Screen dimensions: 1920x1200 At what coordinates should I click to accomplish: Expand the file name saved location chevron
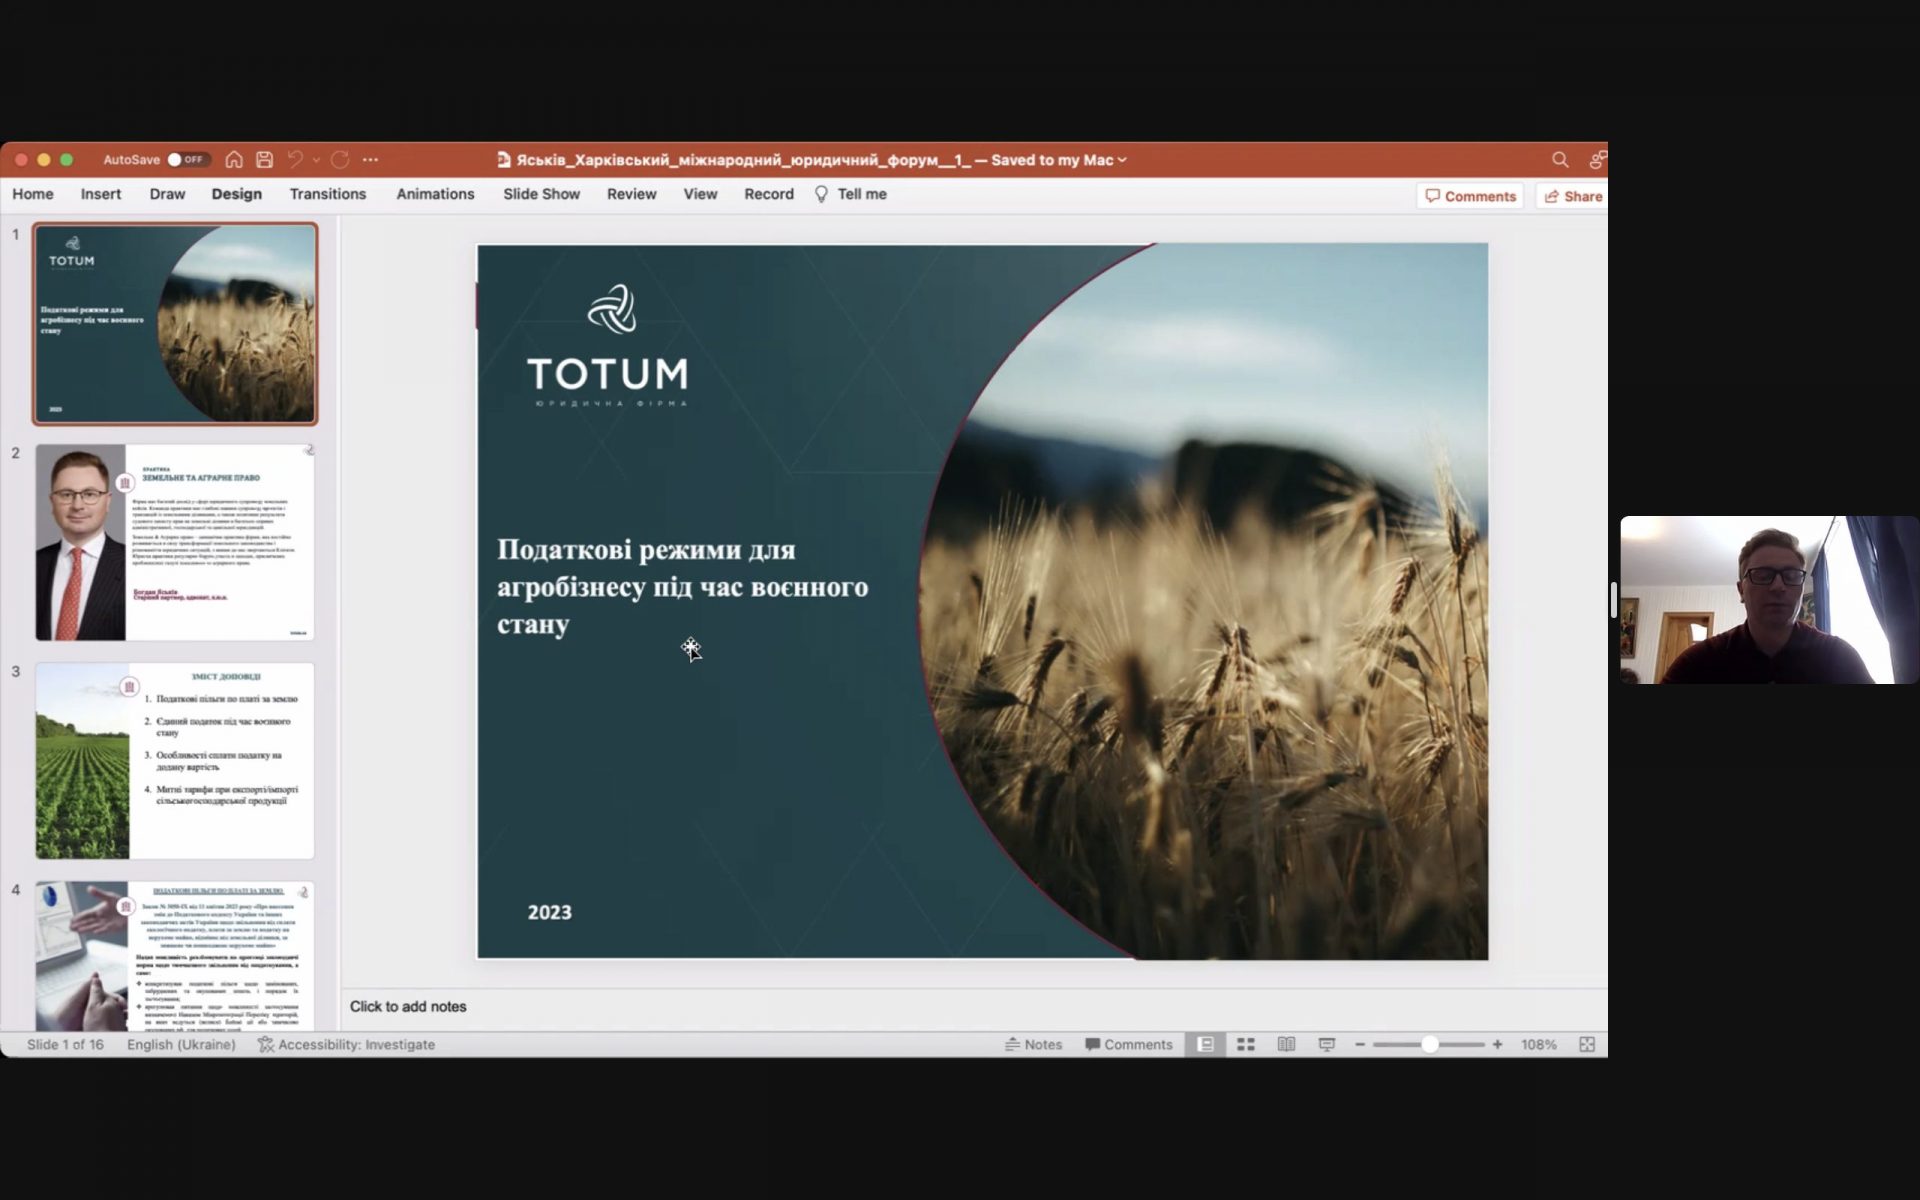[1122, 160]
